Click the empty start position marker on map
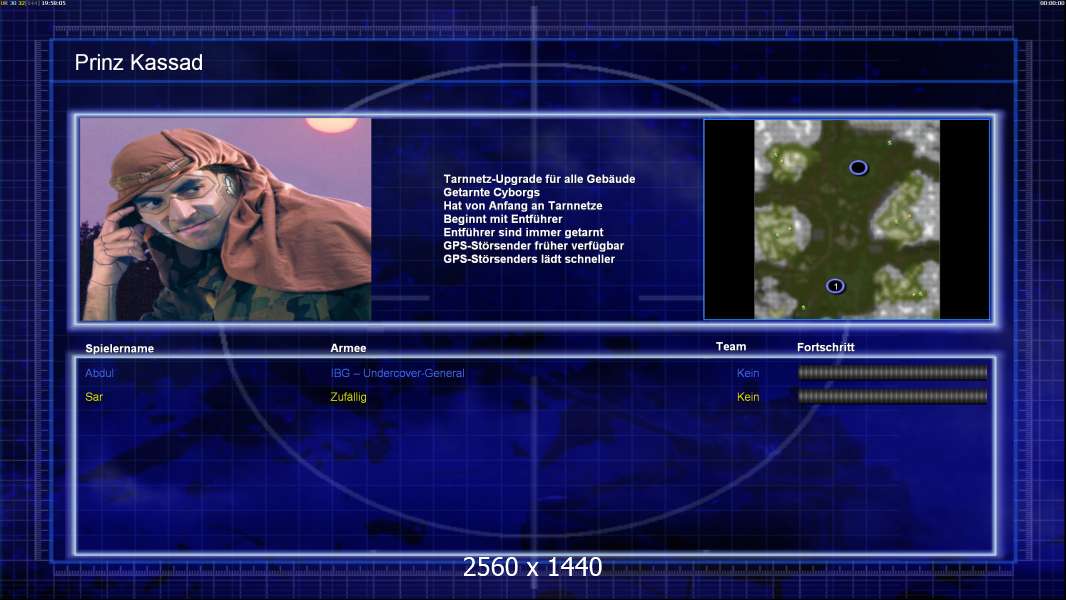Viewport: 1066px width, 600px height. click(858, 168)
